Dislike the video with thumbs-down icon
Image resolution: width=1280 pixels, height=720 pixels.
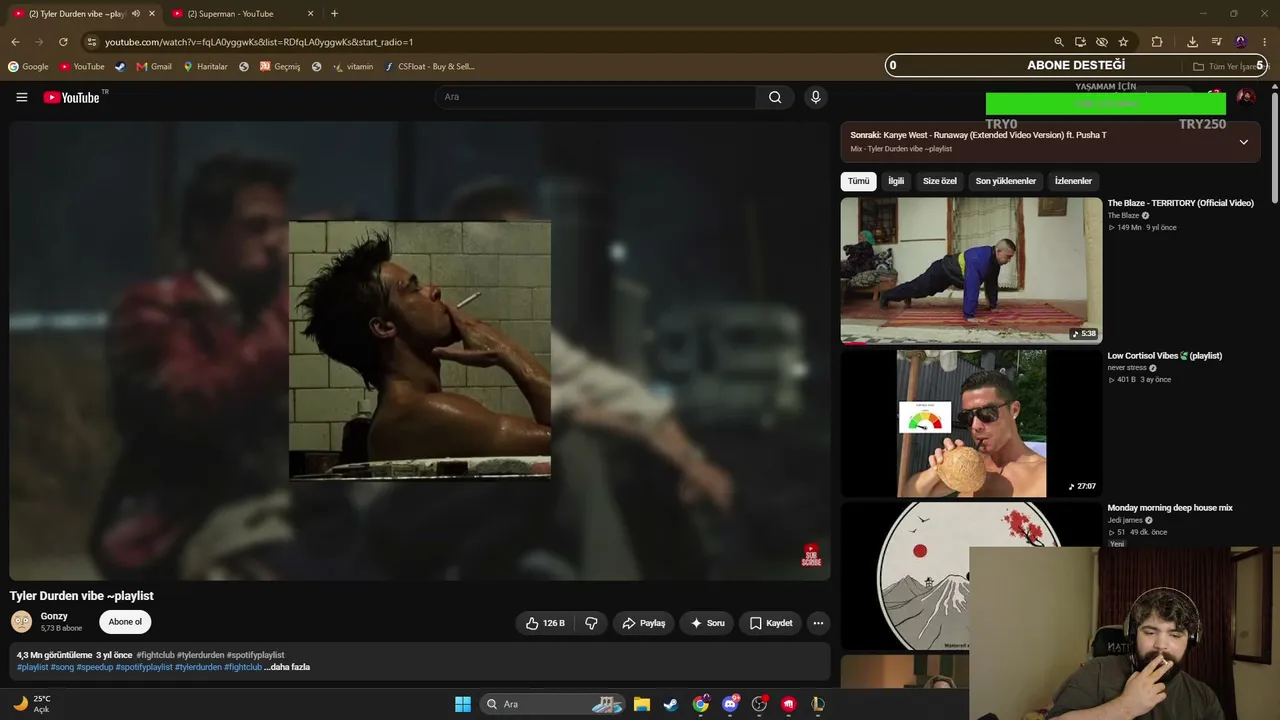coord(591,623)
